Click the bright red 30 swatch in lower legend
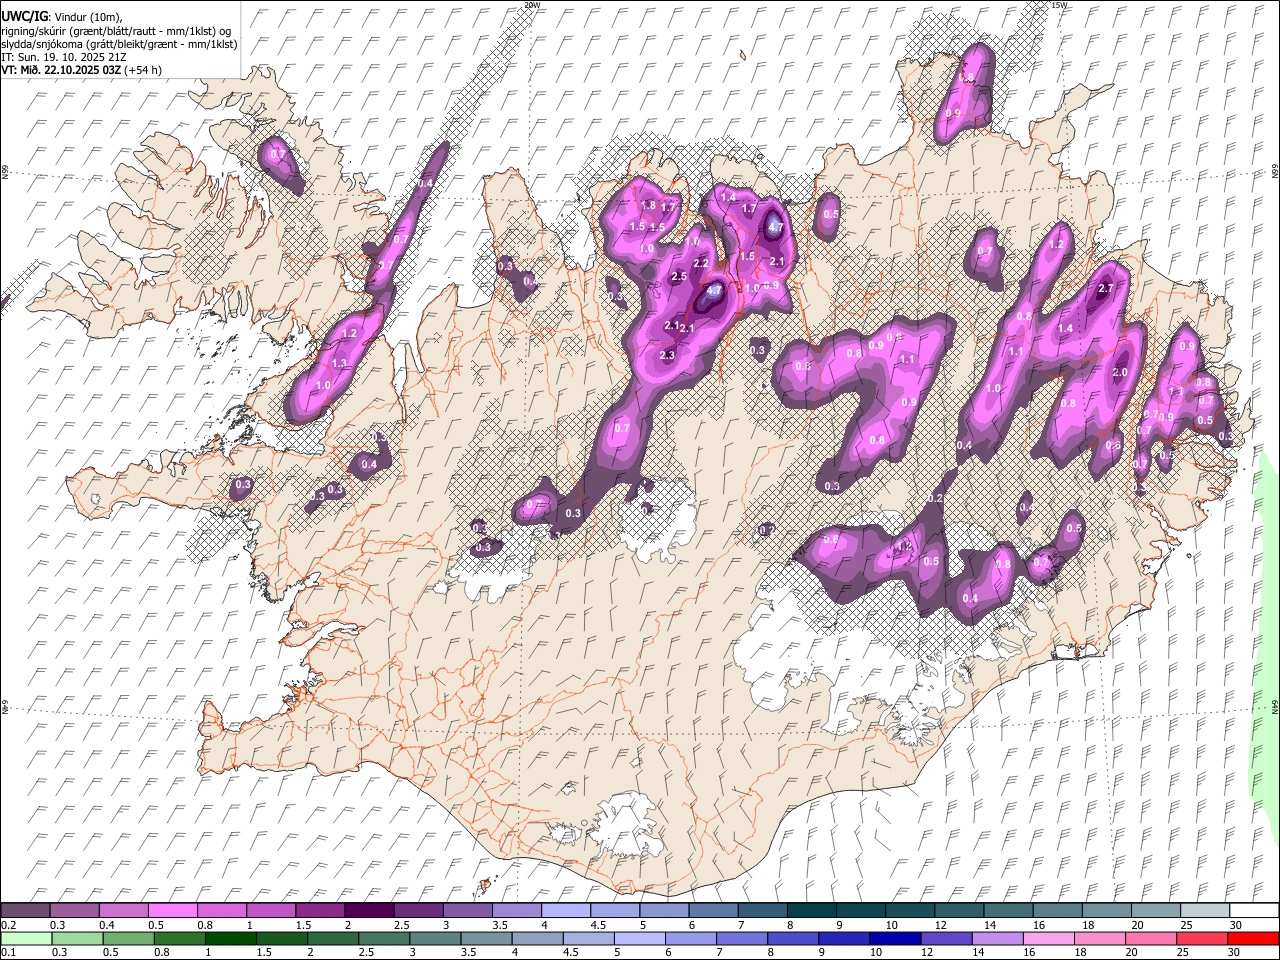Screen dimensions: 1280x960 pyautogui.click(x=1254, y=938)
